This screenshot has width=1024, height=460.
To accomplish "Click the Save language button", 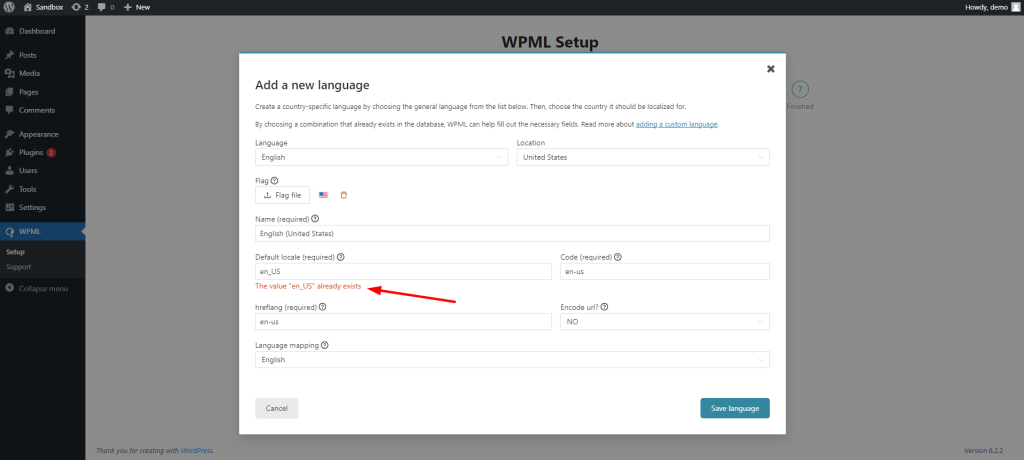I will click(x=735, y=408).
